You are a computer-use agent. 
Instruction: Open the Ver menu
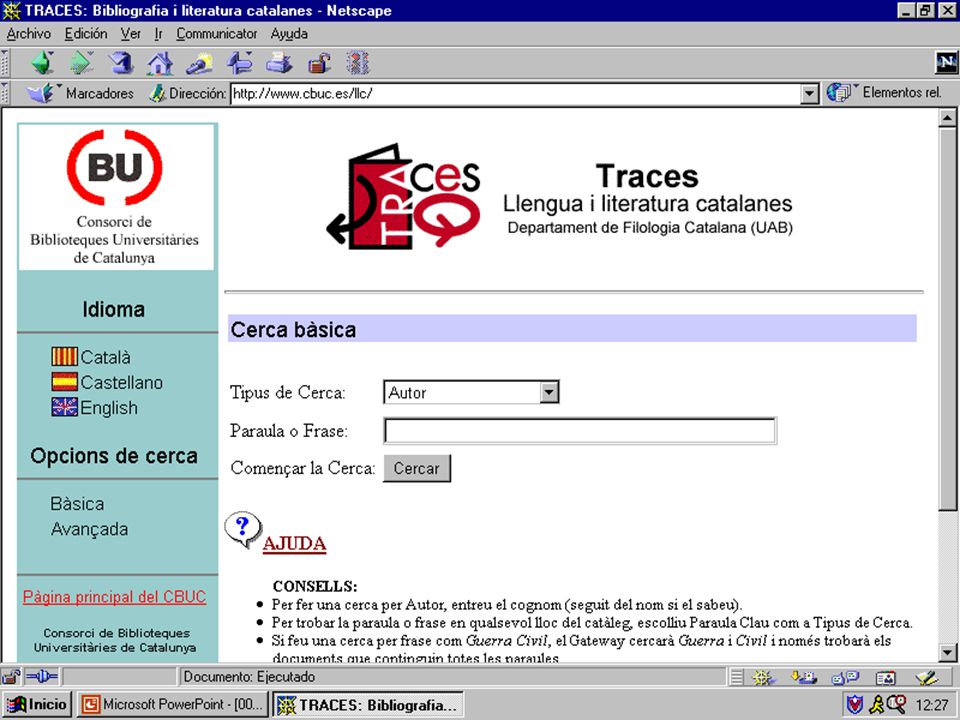(x=130, y=34)
